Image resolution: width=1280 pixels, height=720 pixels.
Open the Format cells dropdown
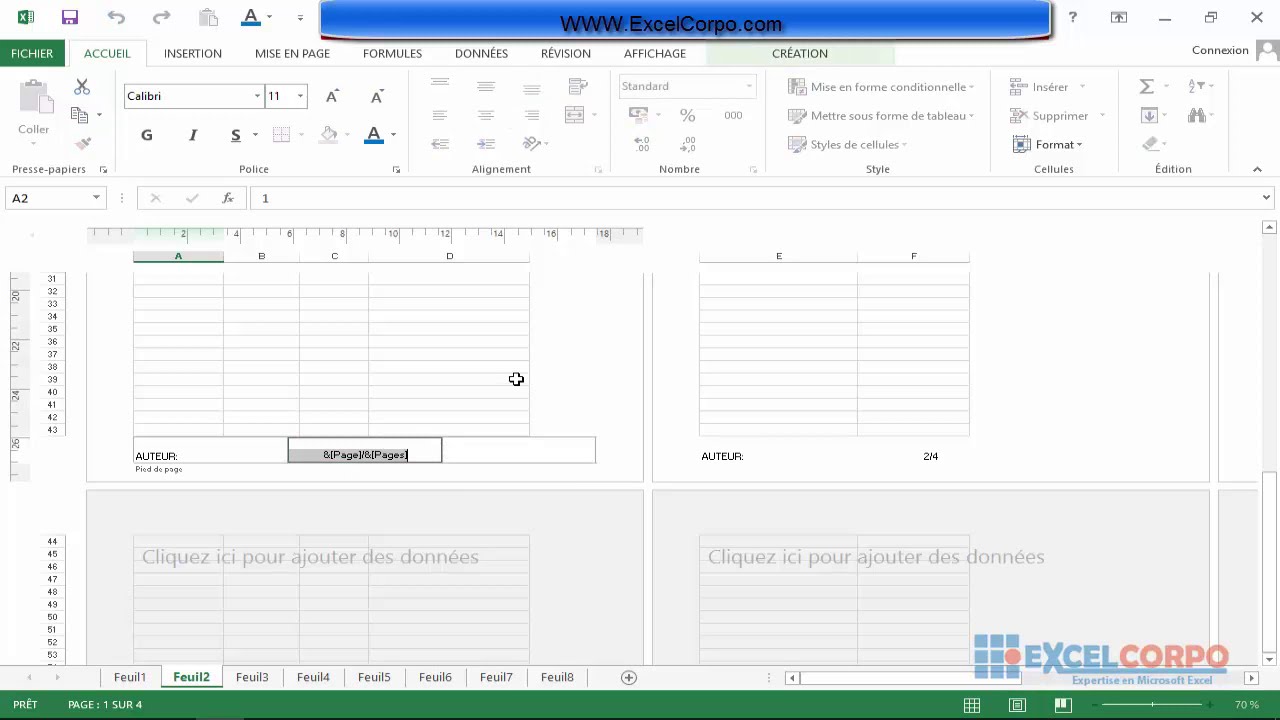pyautogui.click(x=1047, y=144)
